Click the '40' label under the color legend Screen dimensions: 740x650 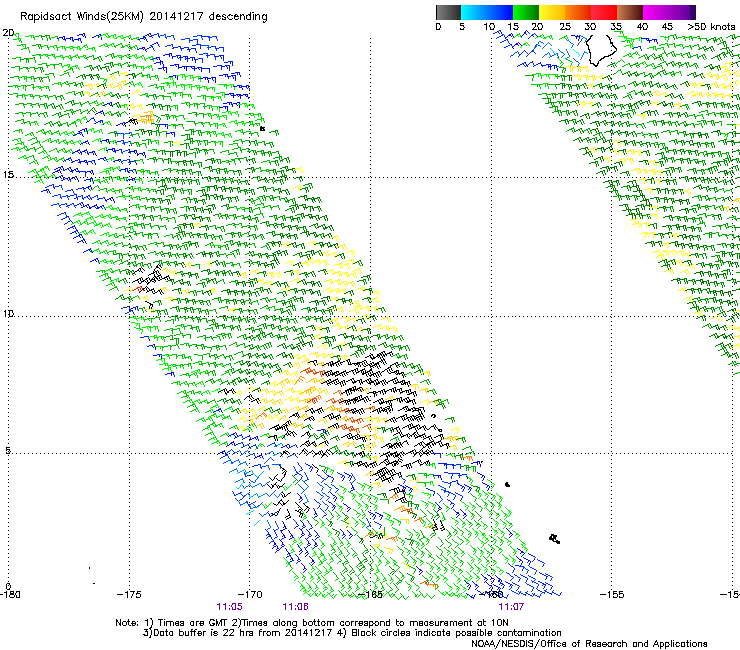point(642,26)
